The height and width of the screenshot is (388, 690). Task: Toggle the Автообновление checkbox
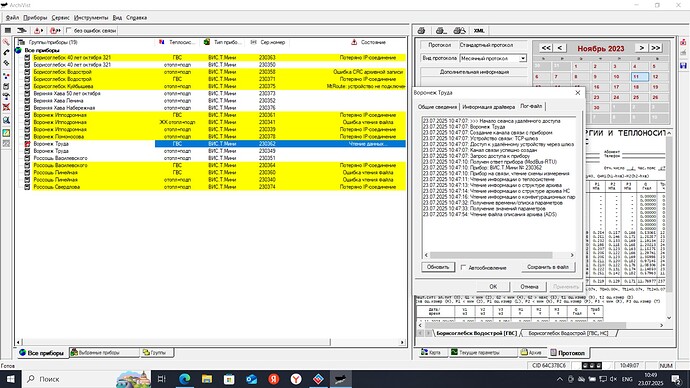(x=463, y=267)
